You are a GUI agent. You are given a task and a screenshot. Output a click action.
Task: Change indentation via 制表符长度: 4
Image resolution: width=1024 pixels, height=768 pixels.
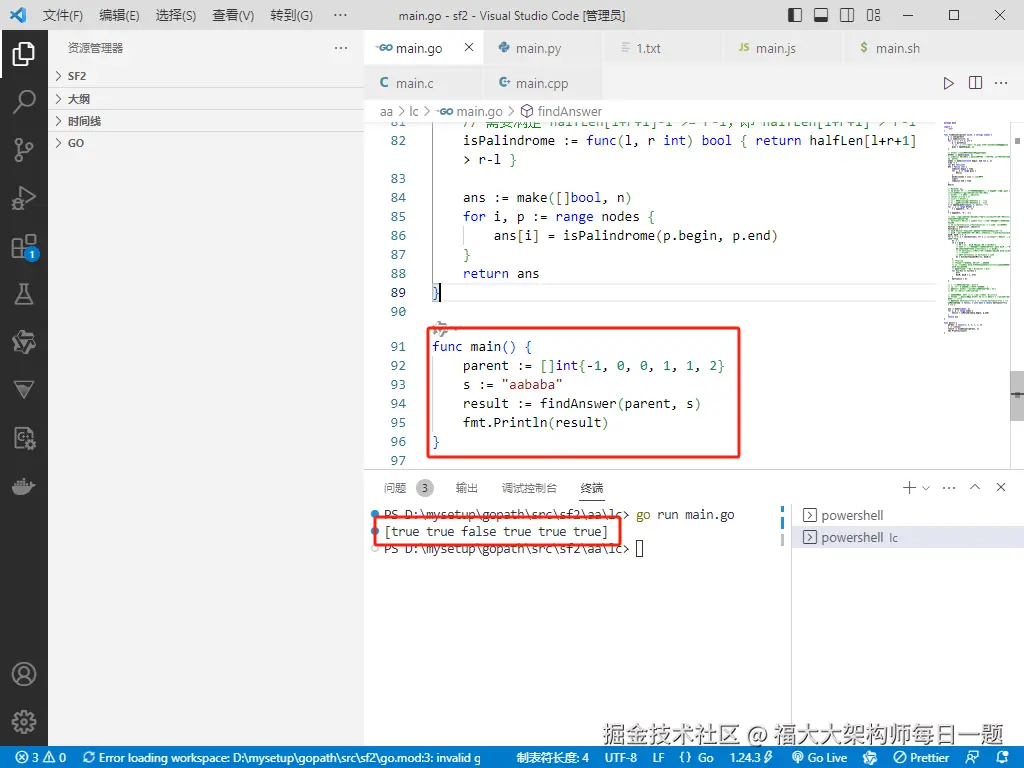coord(552,758)
